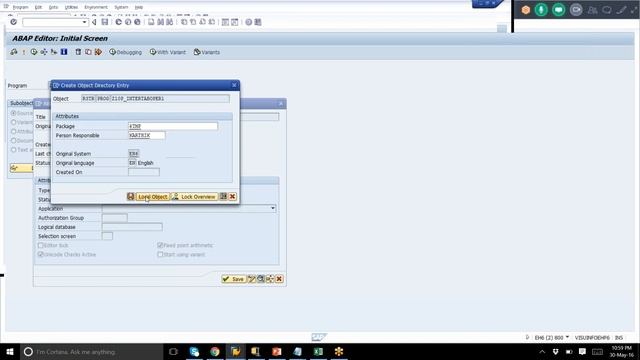Click the Cortana search box
The height and width of the screenshot is (360, 640).
[x=92, y=351]
